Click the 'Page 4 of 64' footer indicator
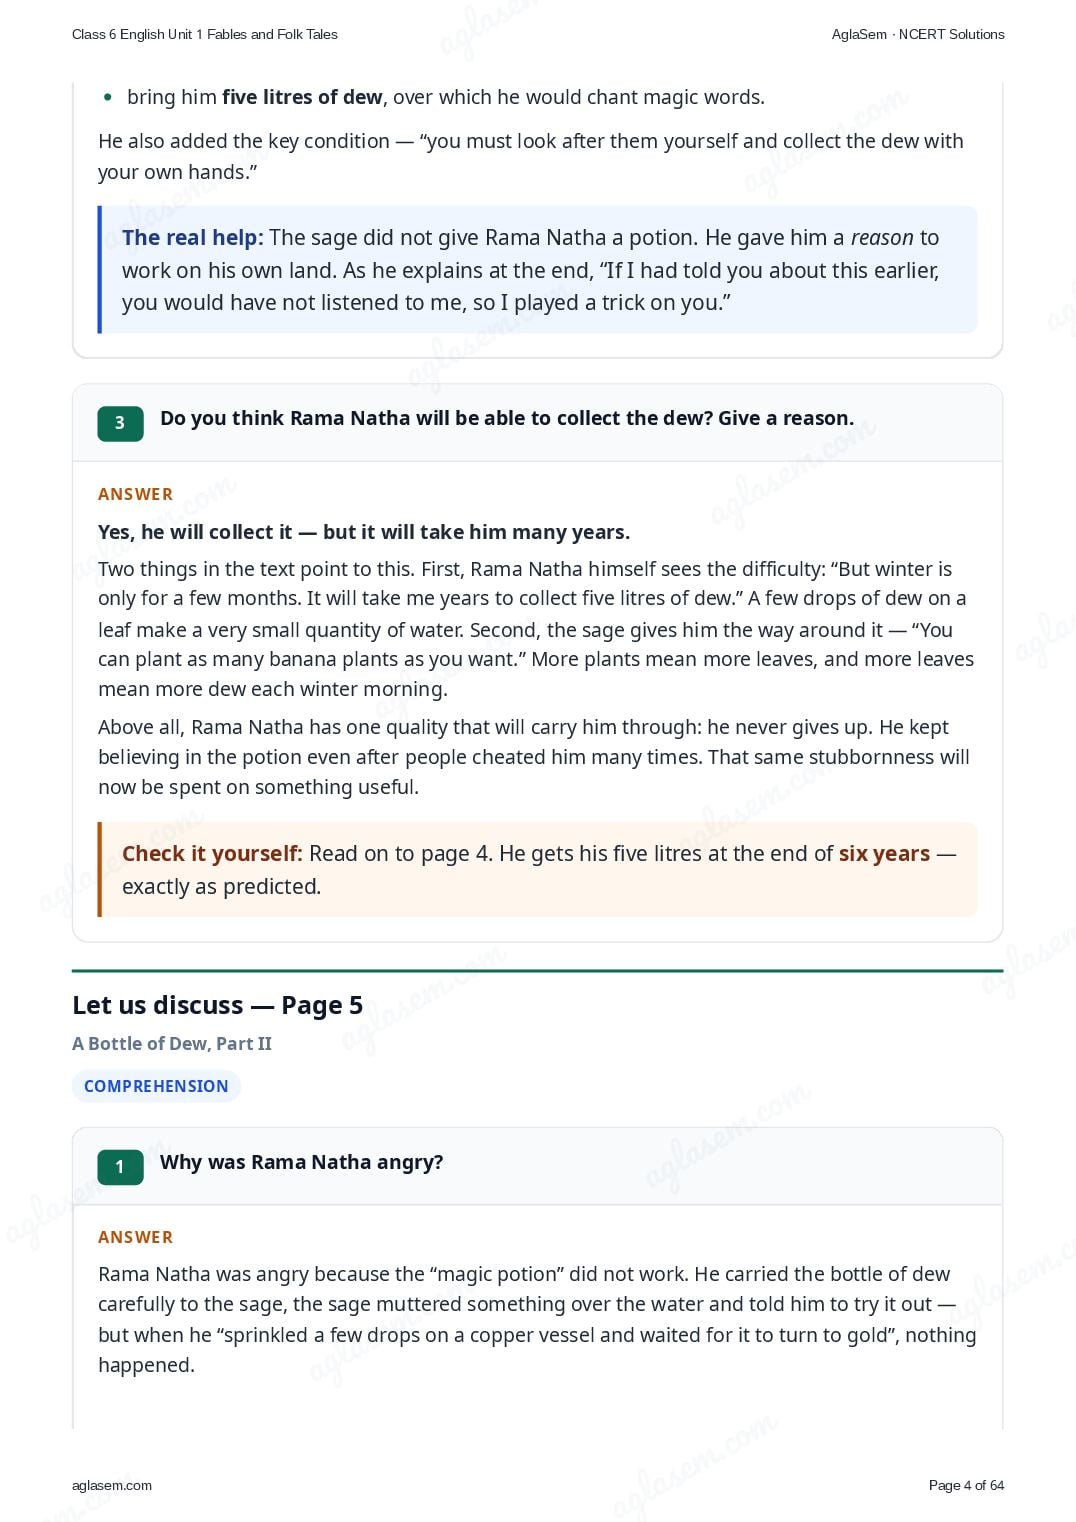Viewport: 1076px width, 1522px height. tap(966, 1485)
